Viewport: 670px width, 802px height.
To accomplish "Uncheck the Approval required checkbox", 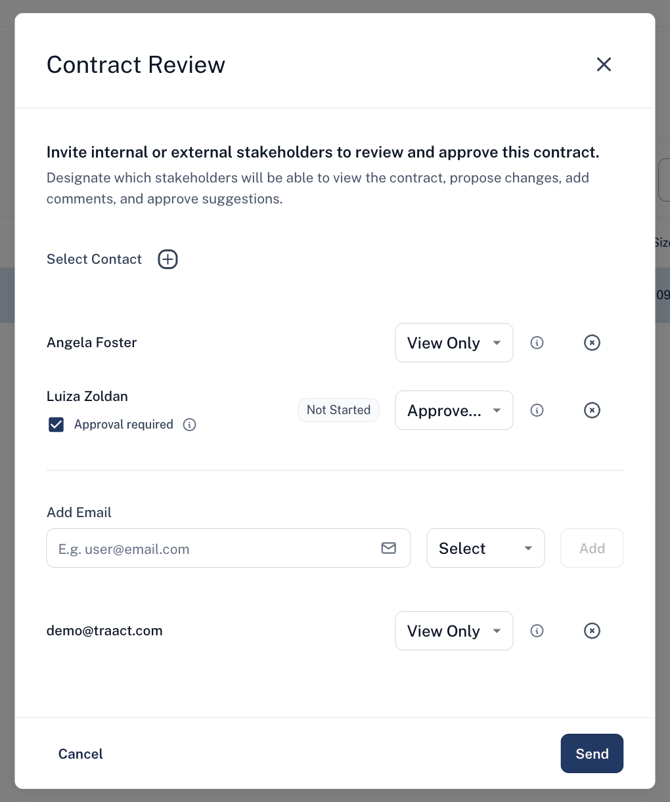I will point(56,425).
